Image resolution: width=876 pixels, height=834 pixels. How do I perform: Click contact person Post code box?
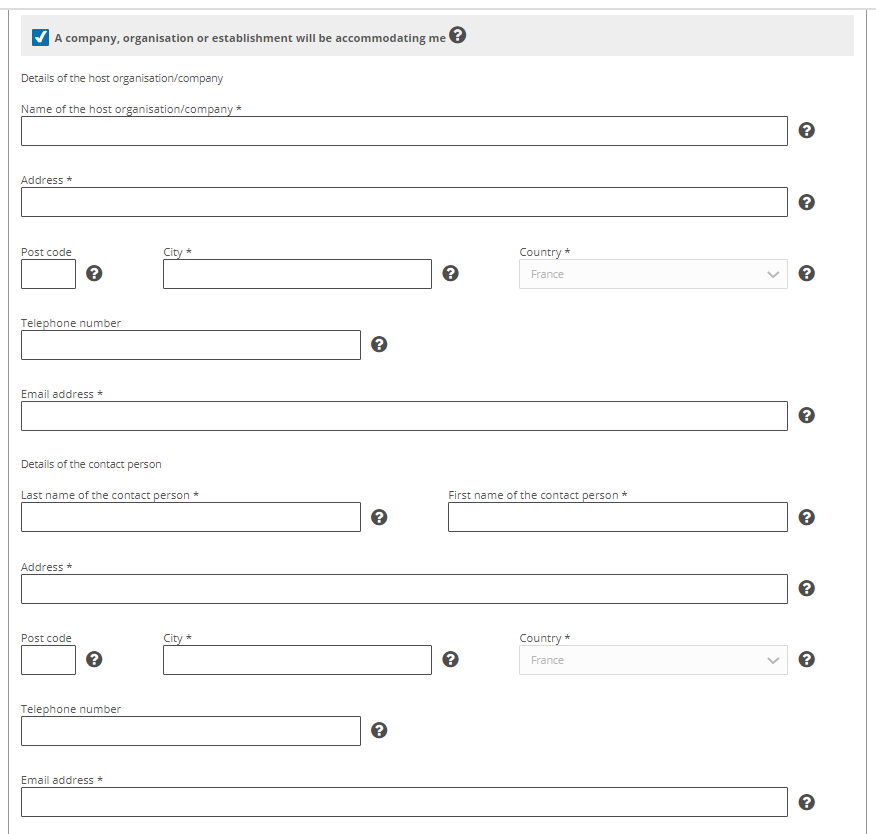(49, 660)
